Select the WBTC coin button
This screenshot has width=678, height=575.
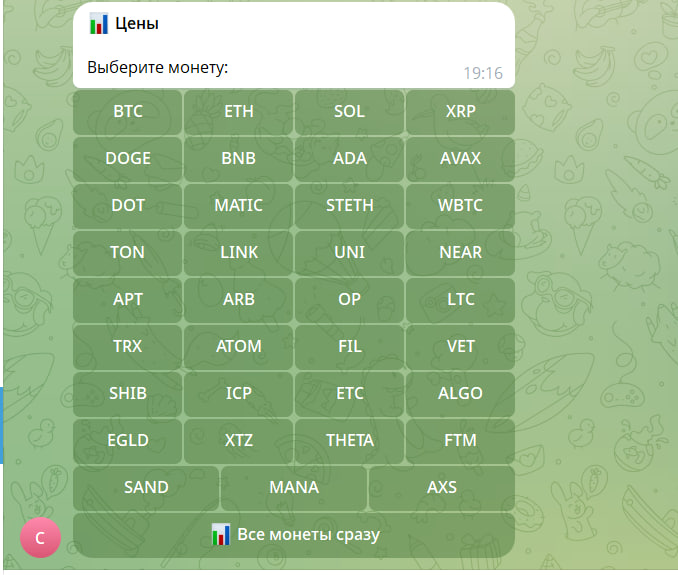pos(461,206)
